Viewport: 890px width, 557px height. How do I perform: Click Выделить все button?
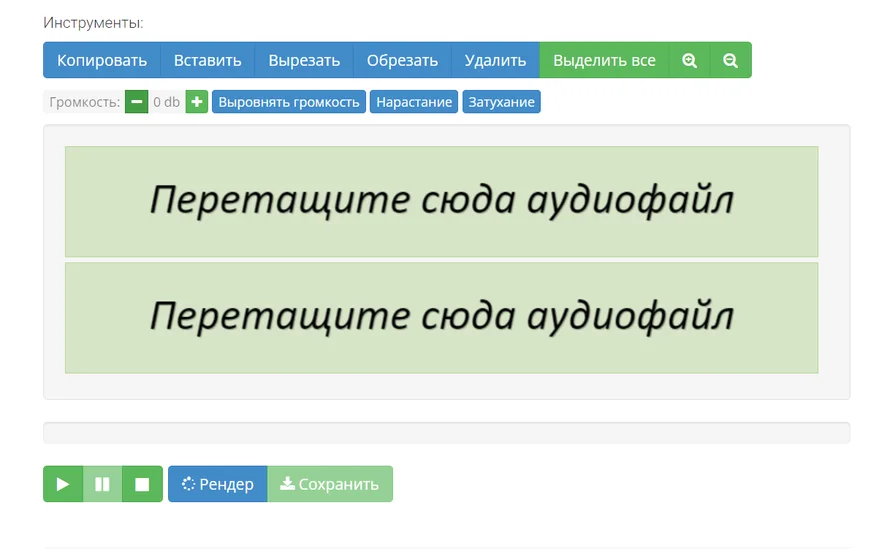pos(604,60)
